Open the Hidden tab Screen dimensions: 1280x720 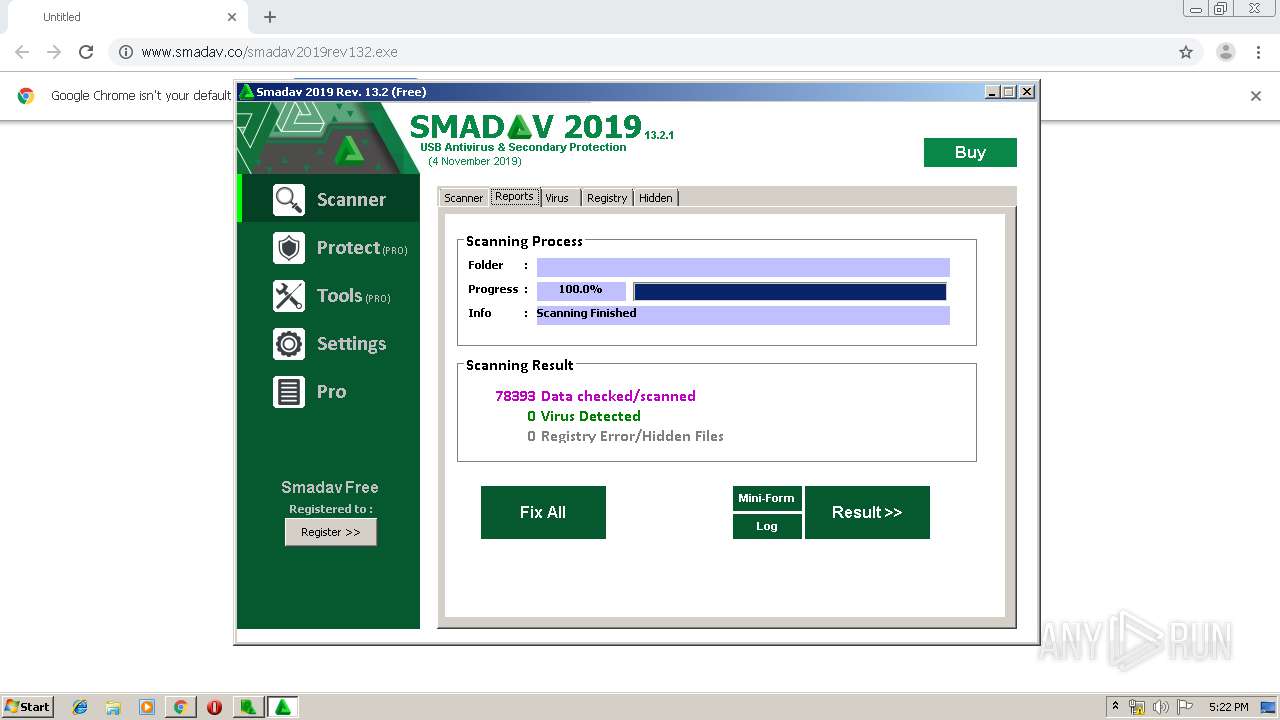[656, 198]
